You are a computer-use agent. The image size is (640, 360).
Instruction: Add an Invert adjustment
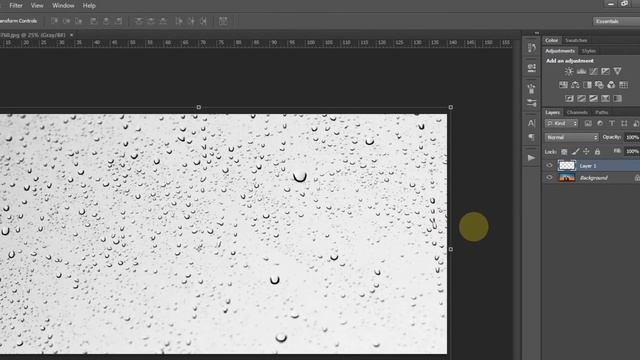(x=569, y=98)
